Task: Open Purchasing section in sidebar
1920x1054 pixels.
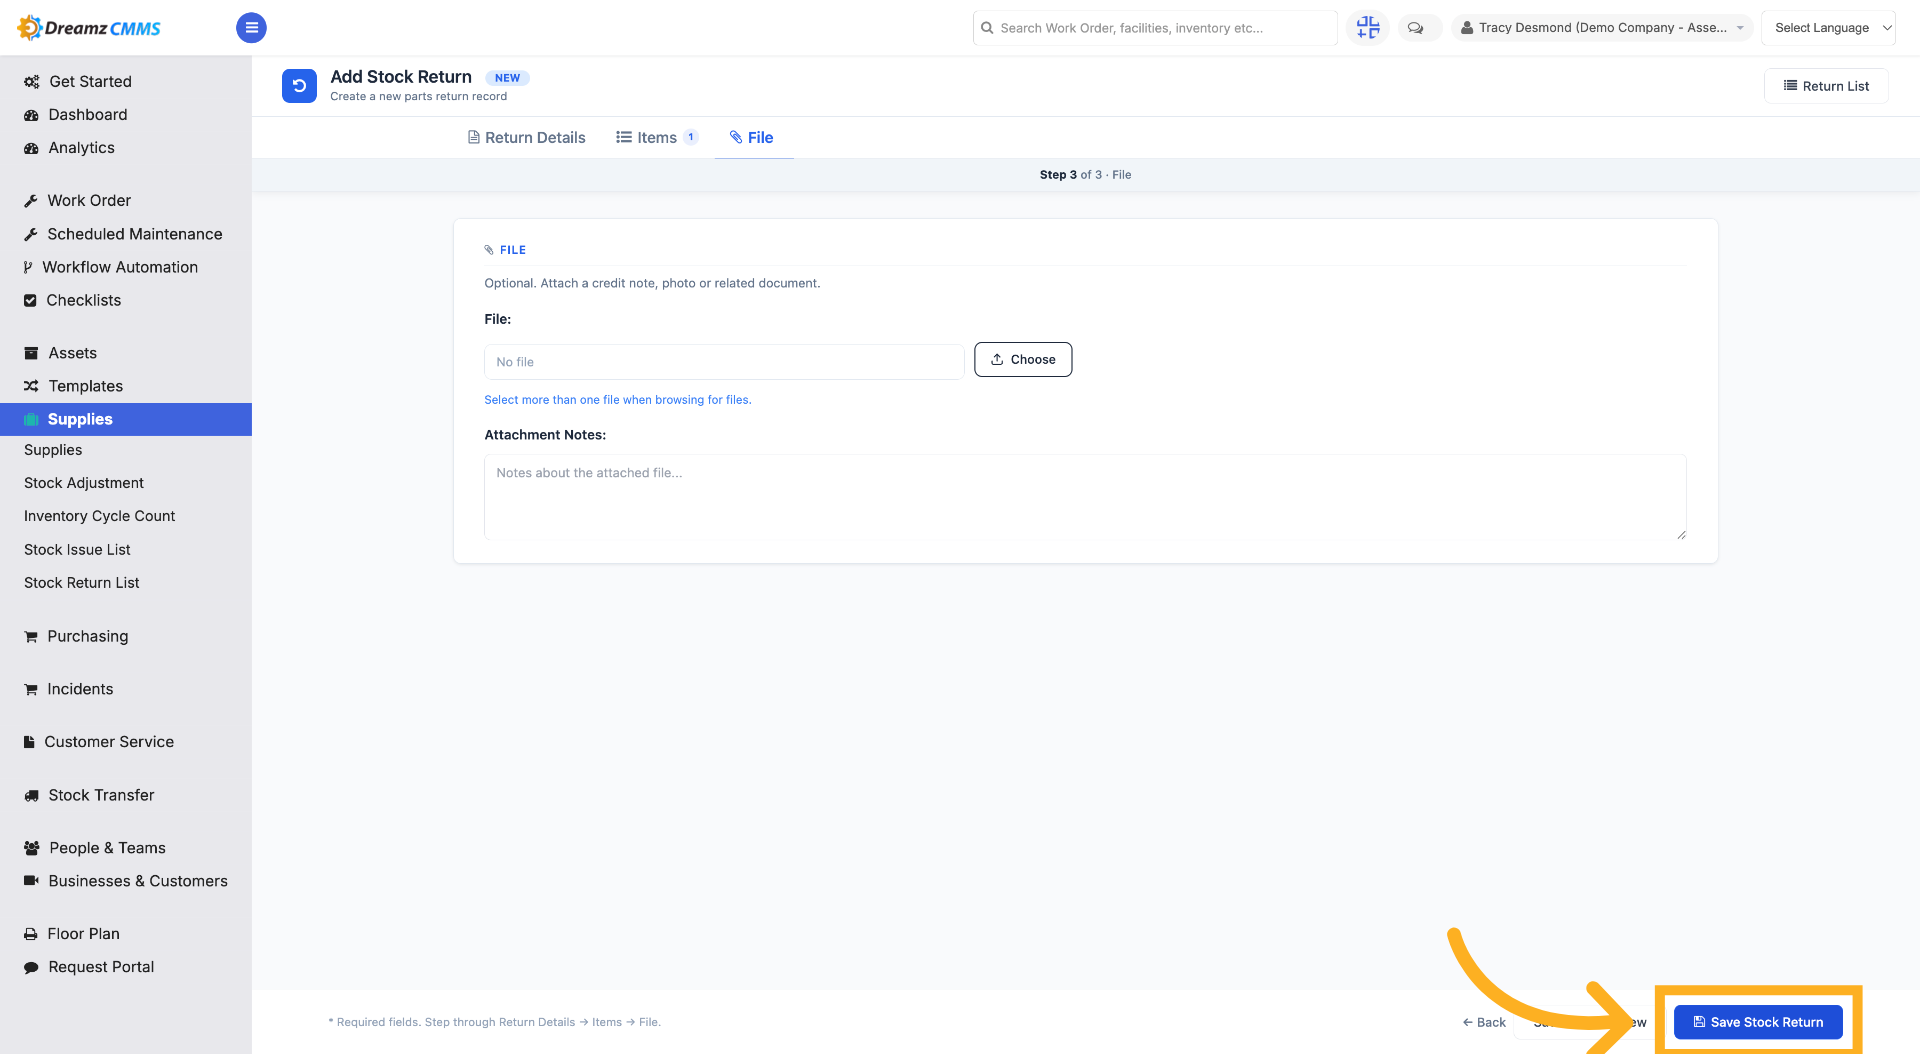Action: (87, 636)
